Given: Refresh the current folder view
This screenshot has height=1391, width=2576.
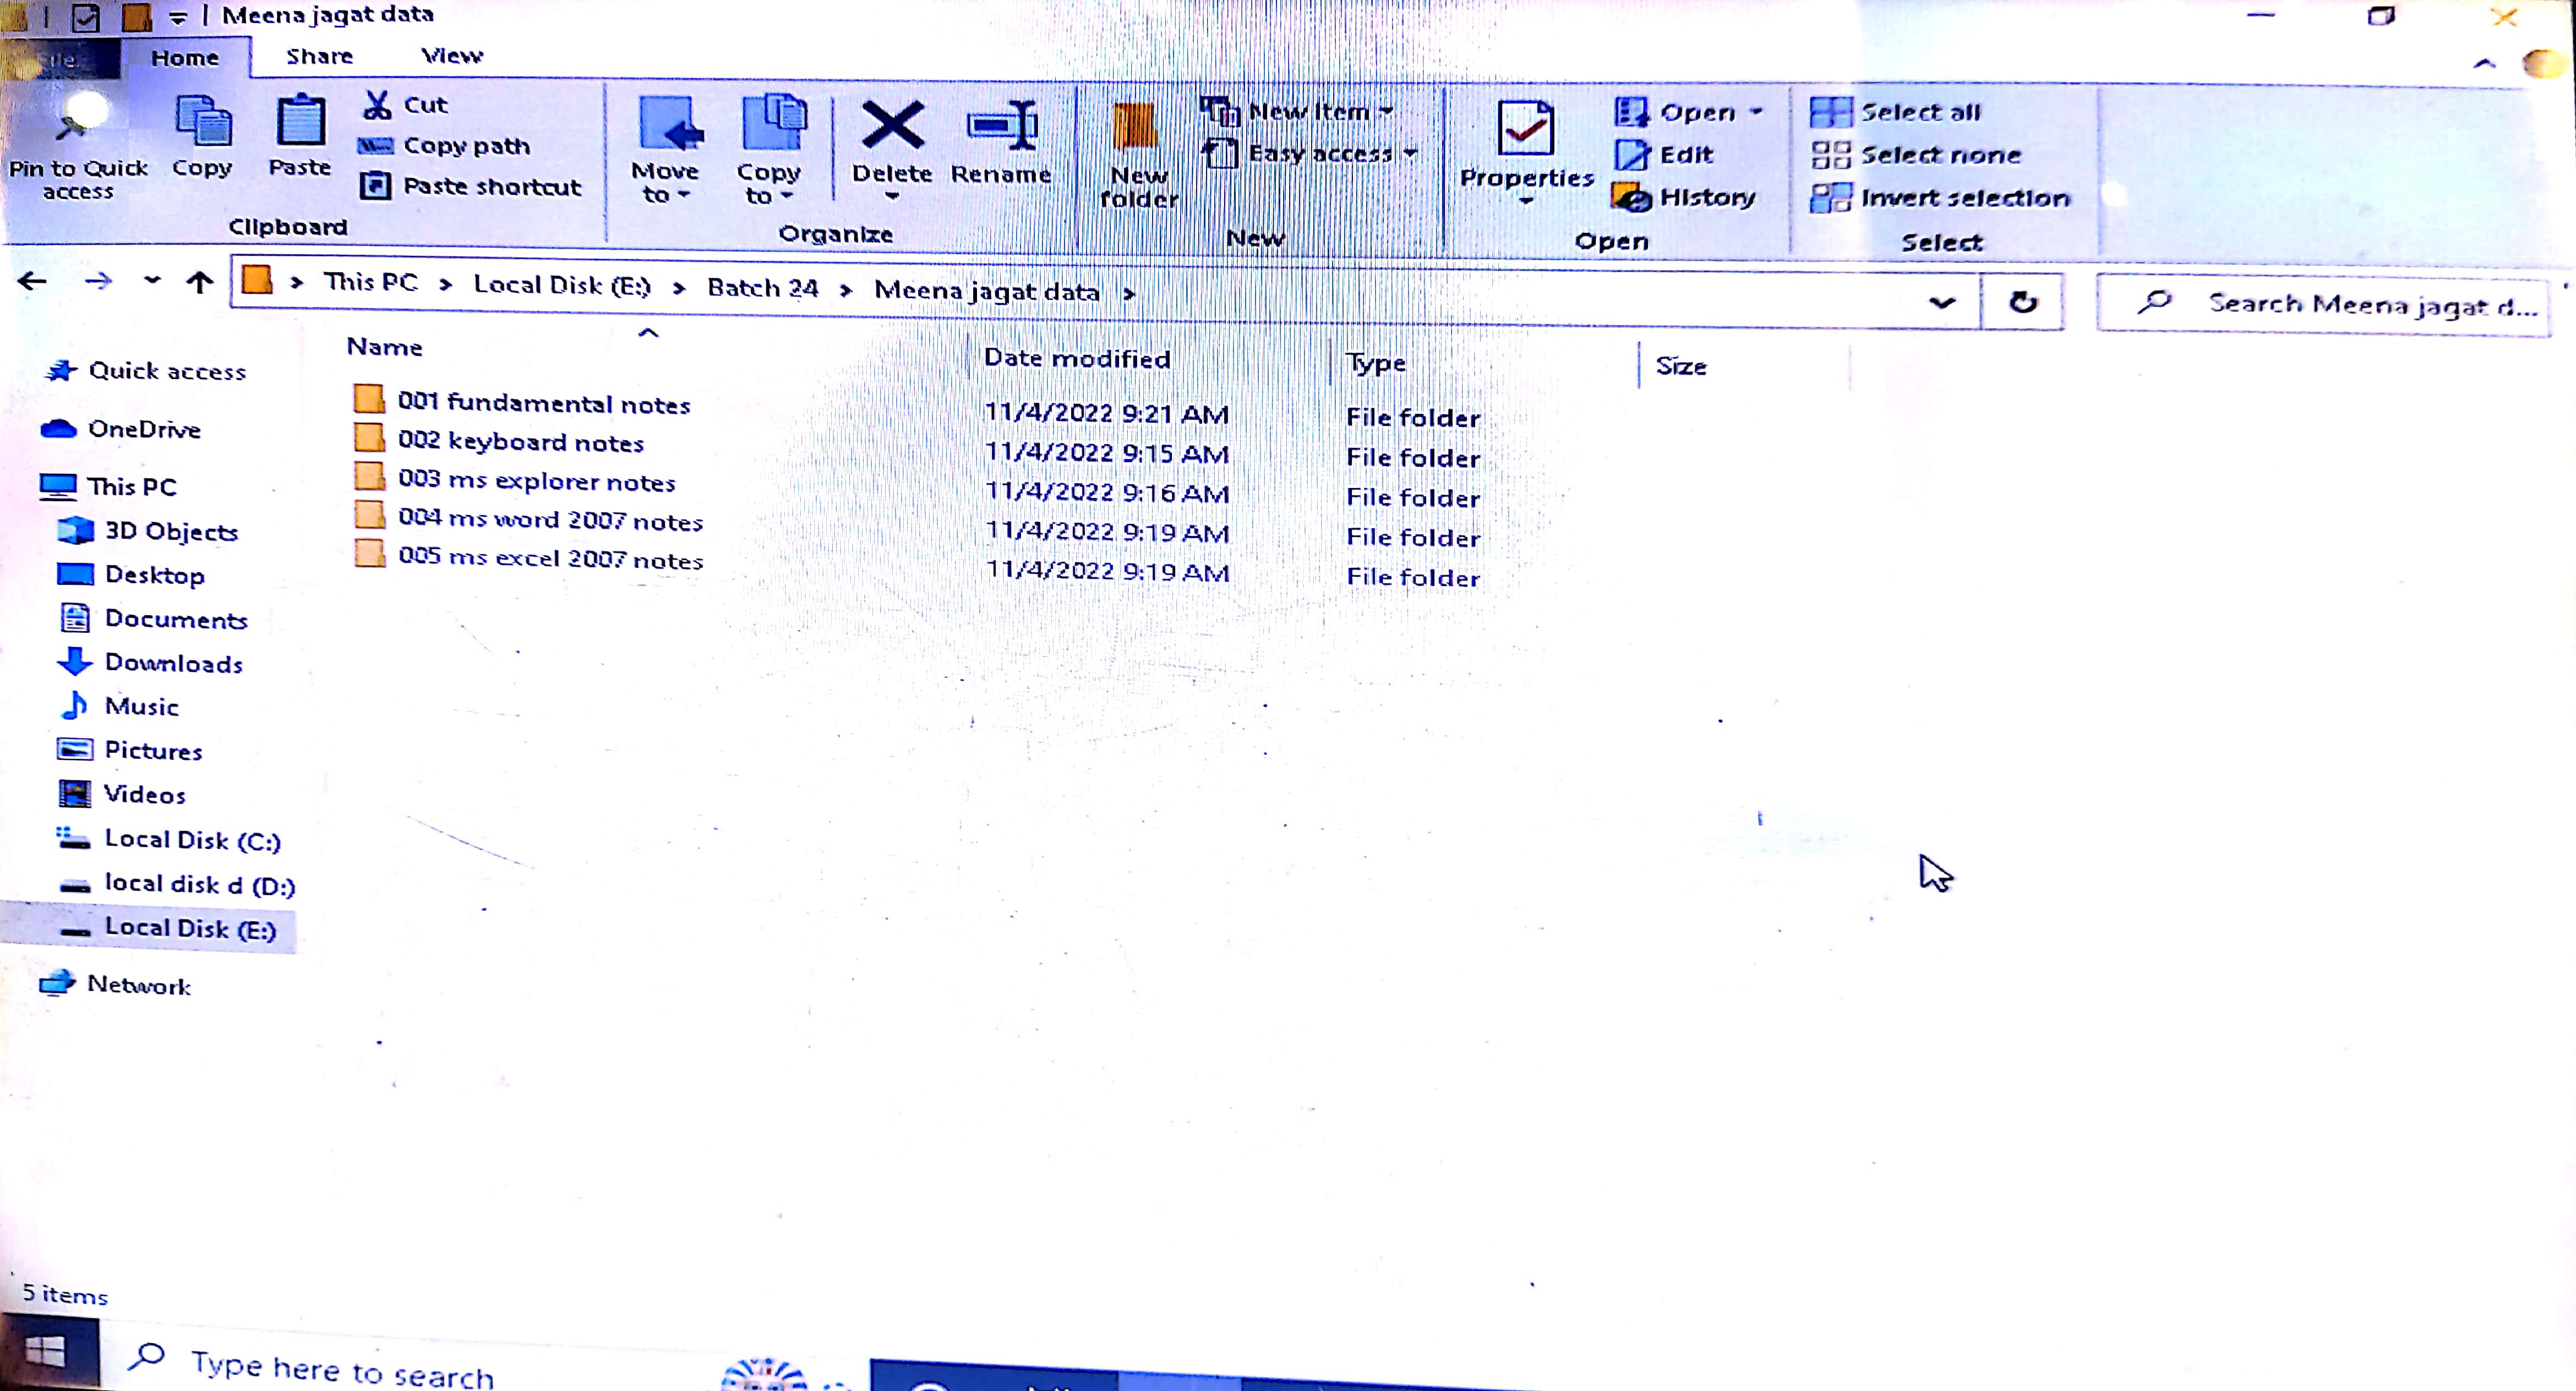Looking at the screenshot, I should click(2022, 301).
